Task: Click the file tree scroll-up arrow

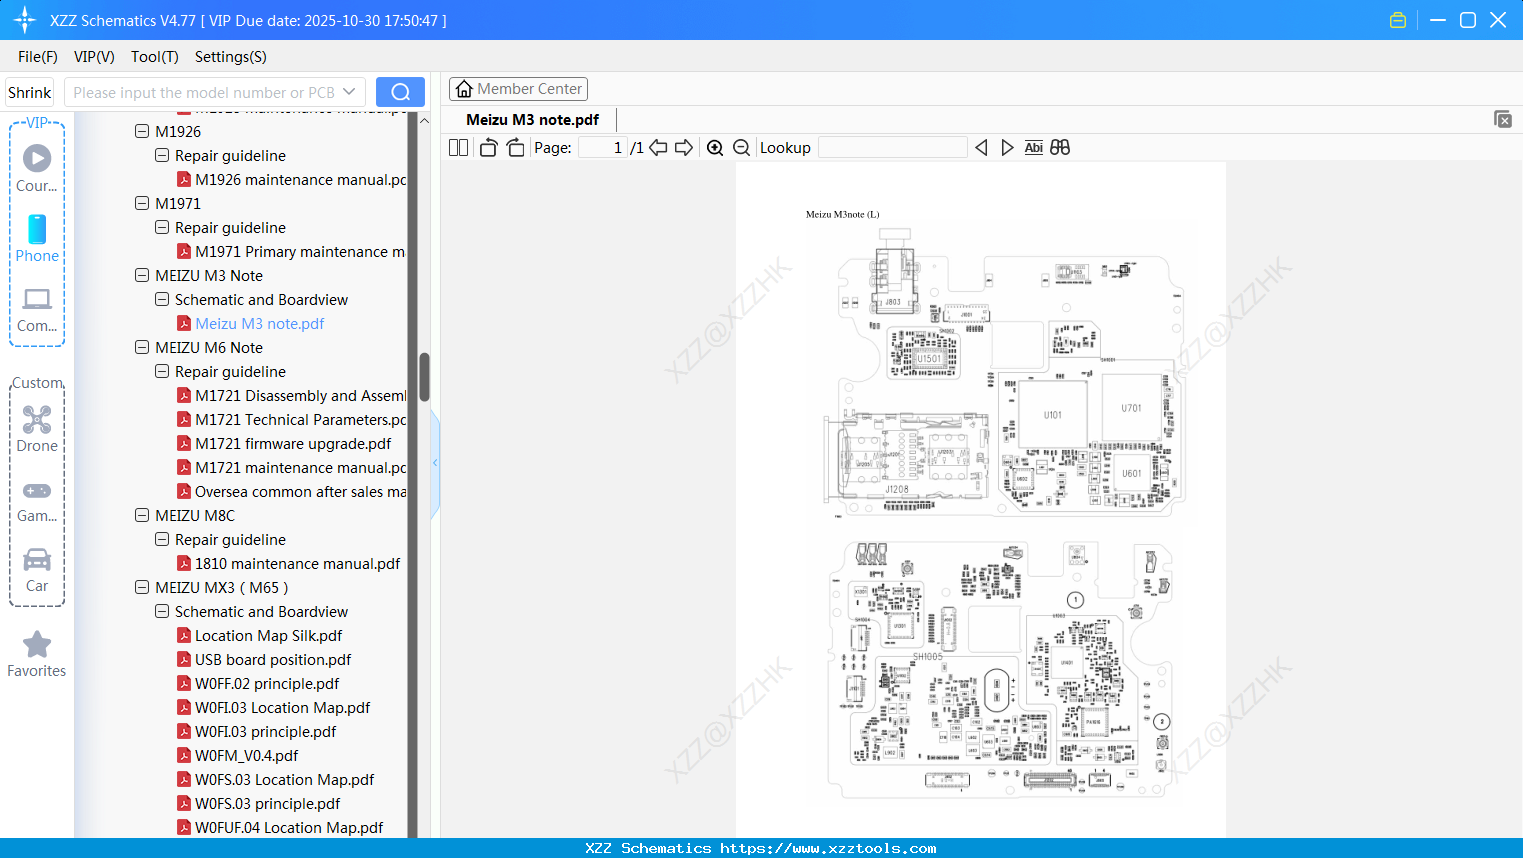Action: coord(424,120)
